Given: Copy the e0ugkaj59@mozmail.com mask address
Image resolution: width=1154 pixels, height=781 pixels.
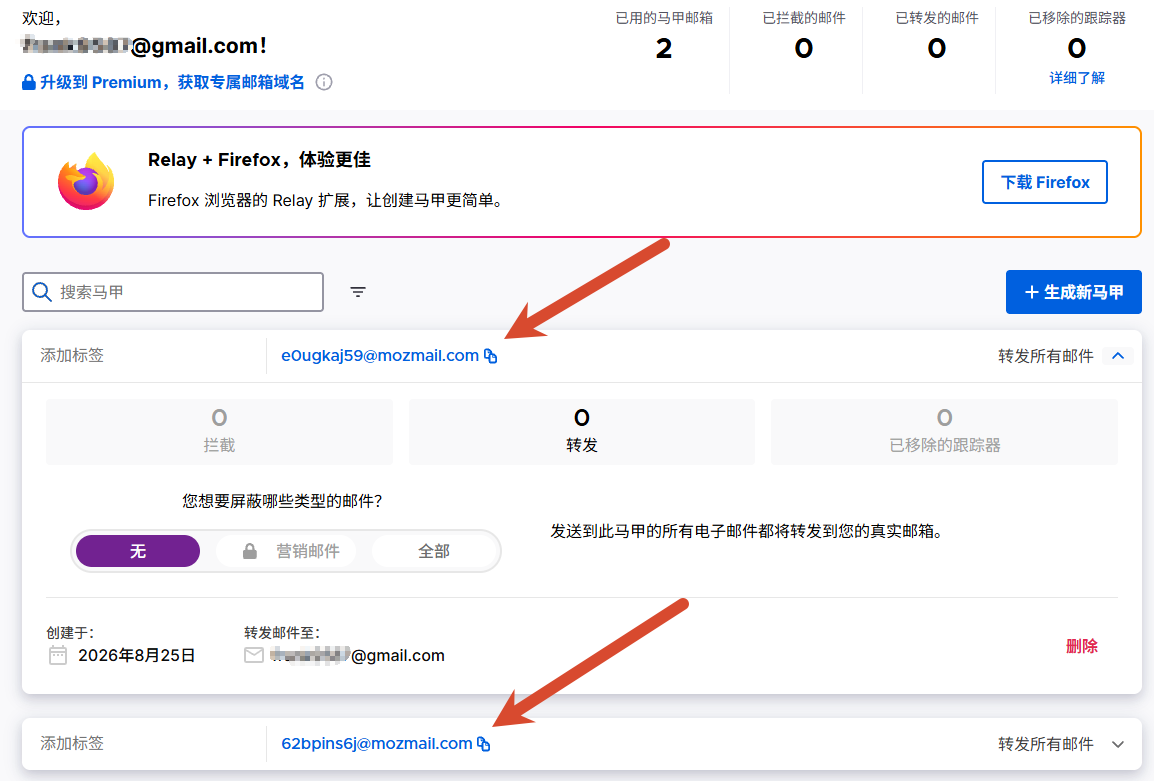Looking at the screenshot, I should (491, 356).
